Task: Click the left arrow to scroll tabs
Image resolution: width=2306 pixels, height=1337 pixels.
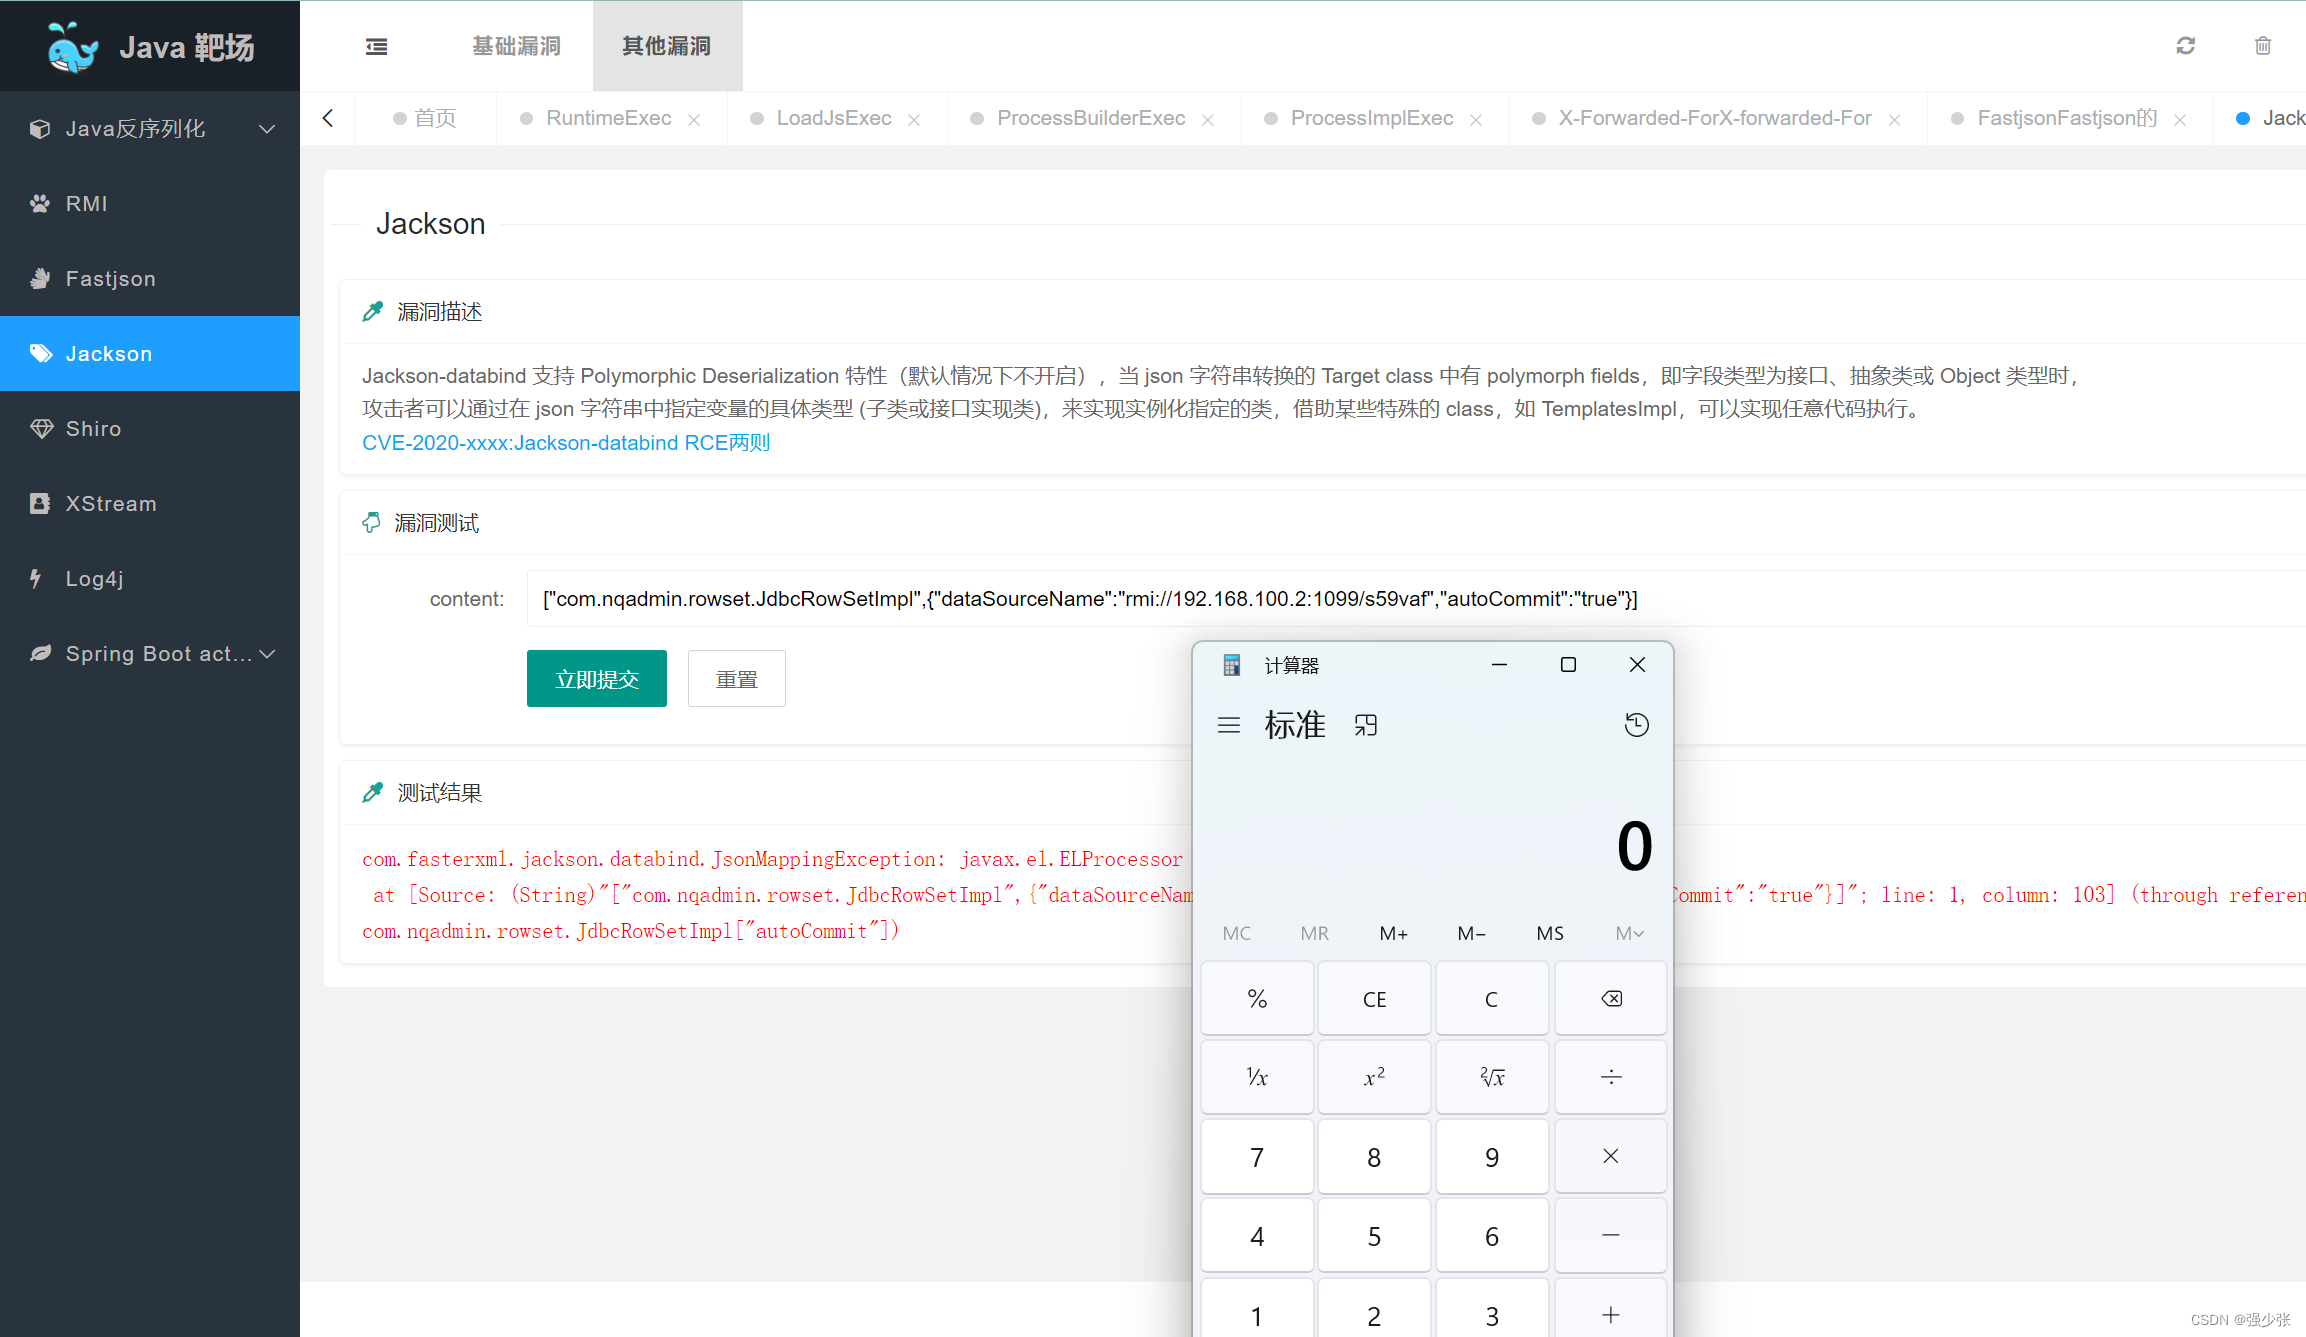Action: coord(328,118)
